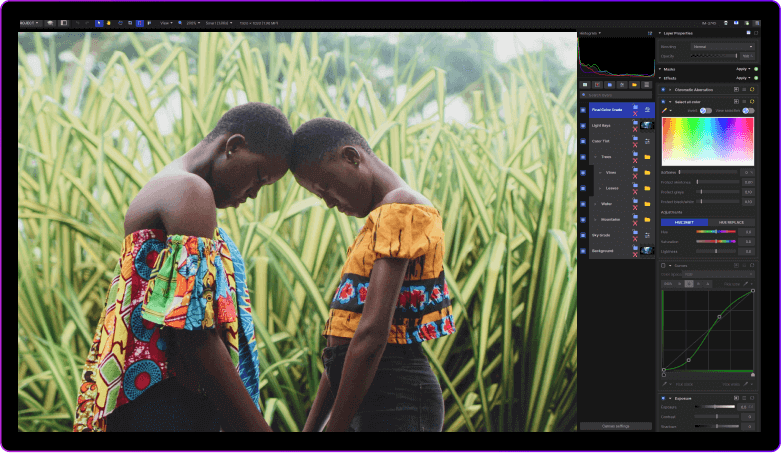Viewport: 781px width, 453px height.
Task: Expand the Mountains layer group
Action: 594,219
